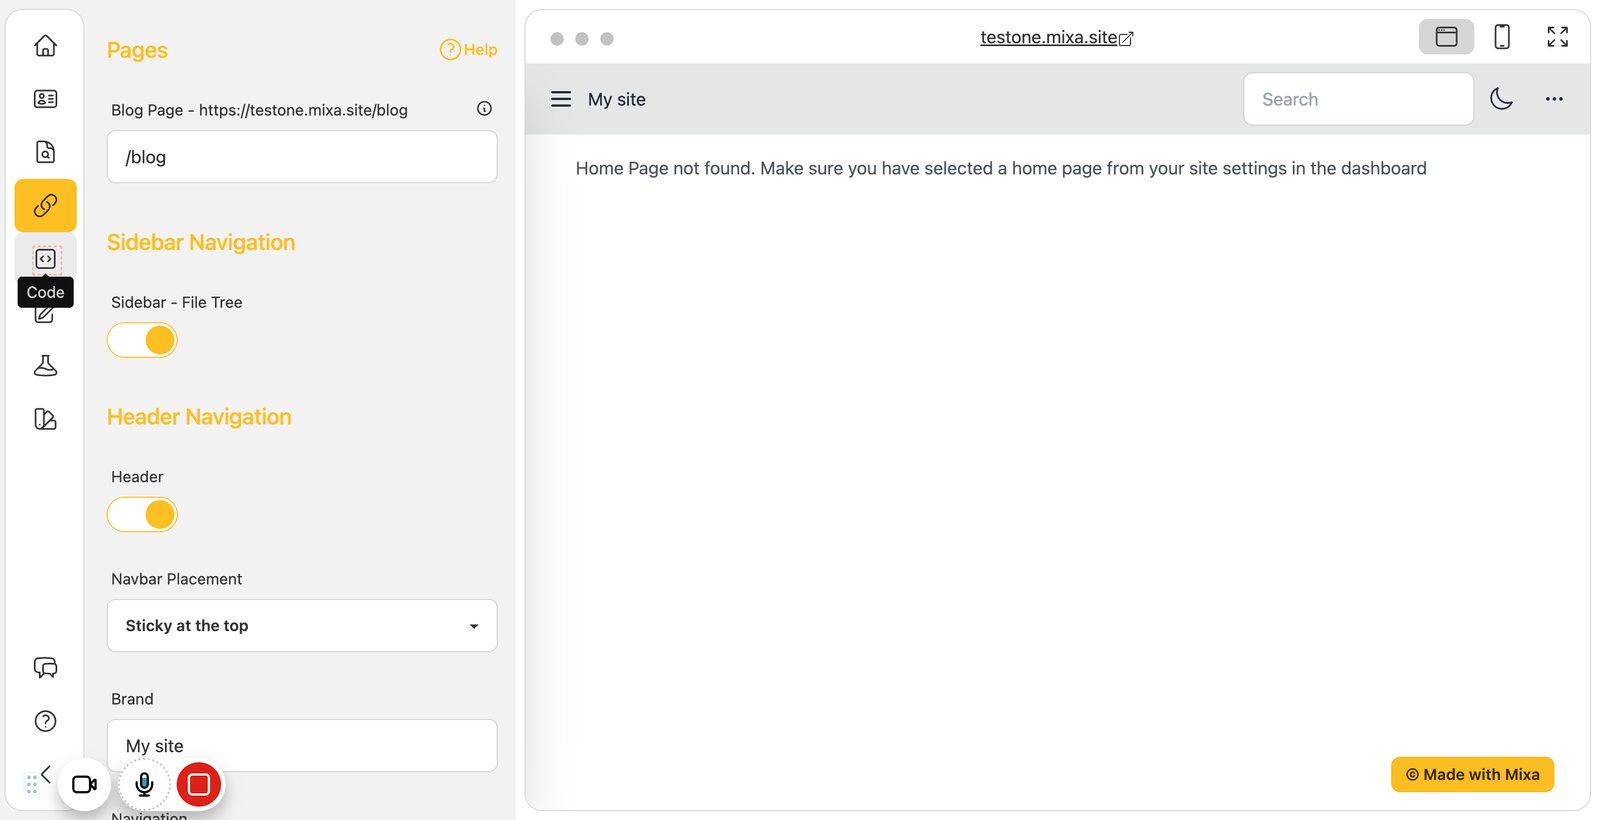Collapse the sidebar with the back chevron
The width and height of the screenshot is (1600, 820).
(46, 774)
